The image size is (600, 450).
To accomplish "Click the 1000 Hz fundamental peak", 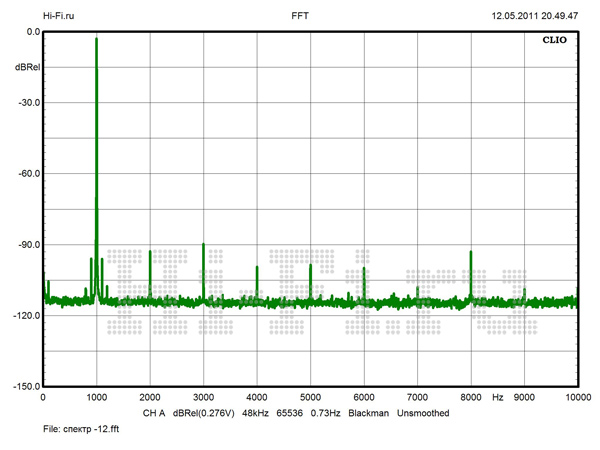I will click(96, 40).
